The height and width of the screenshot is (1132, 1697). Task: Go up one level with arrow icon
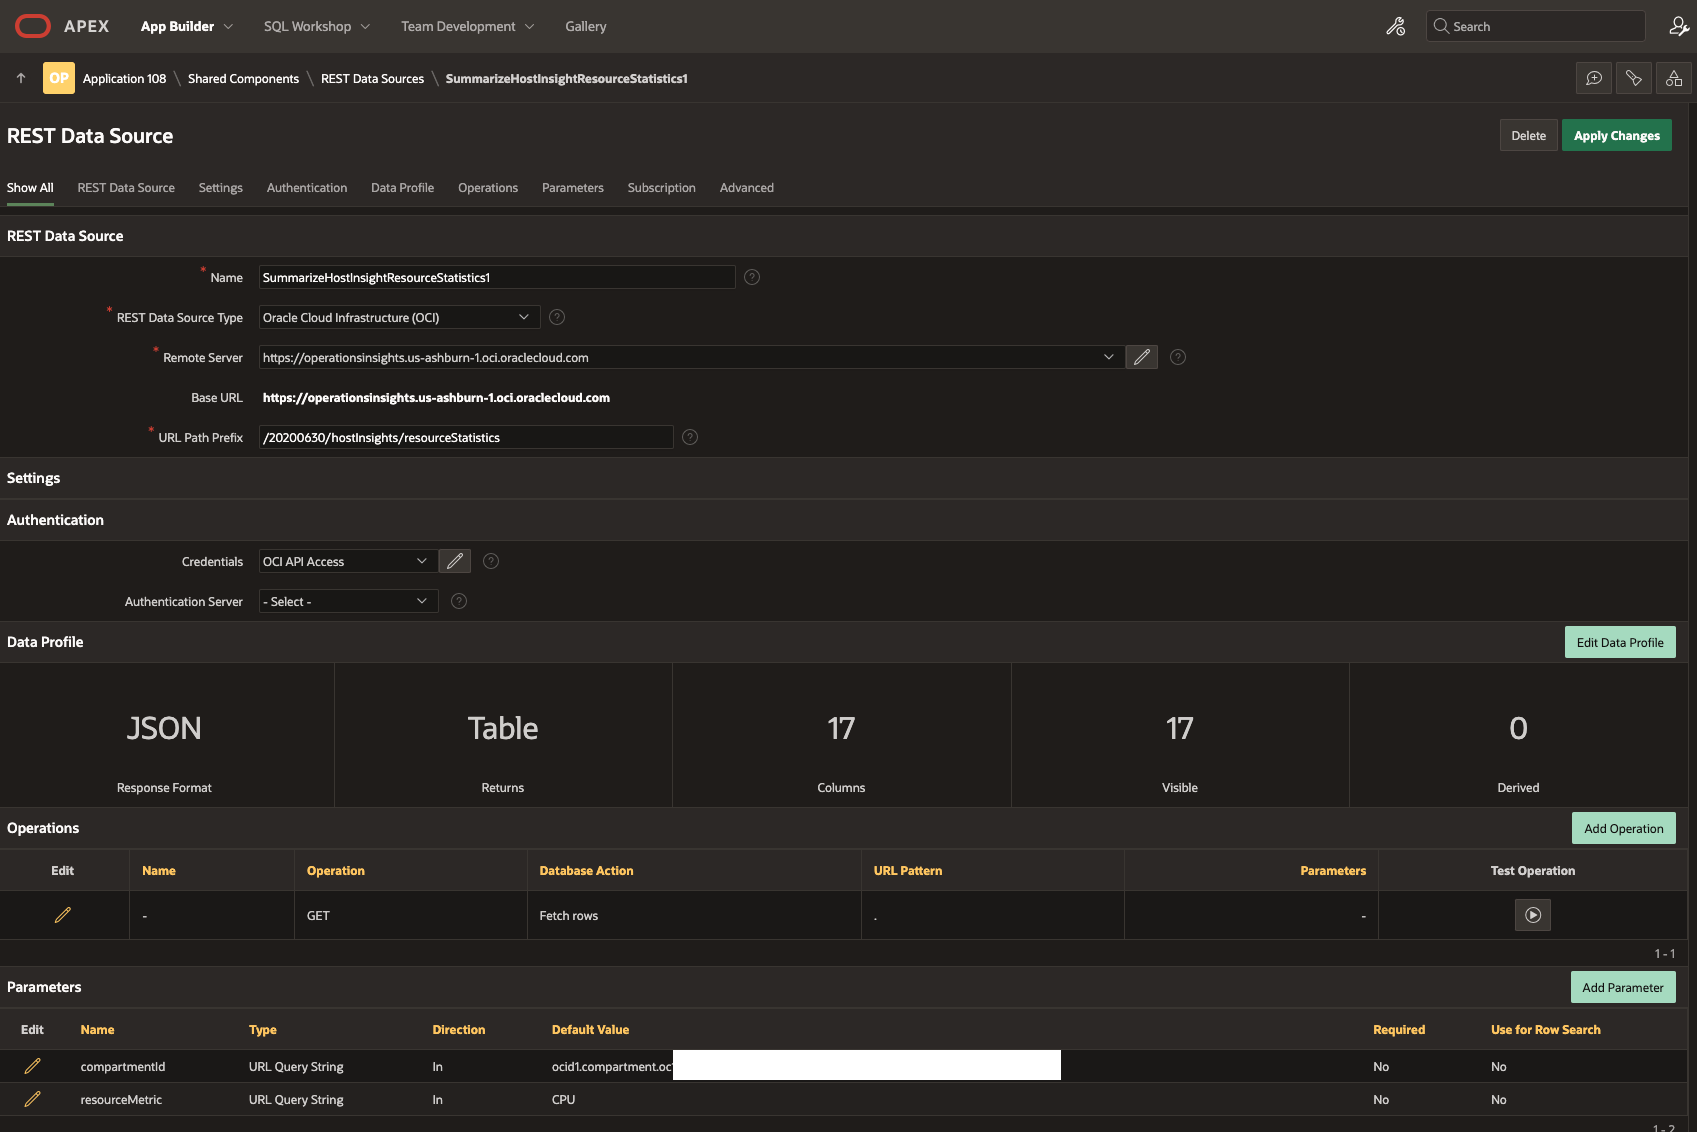(21, 78)
